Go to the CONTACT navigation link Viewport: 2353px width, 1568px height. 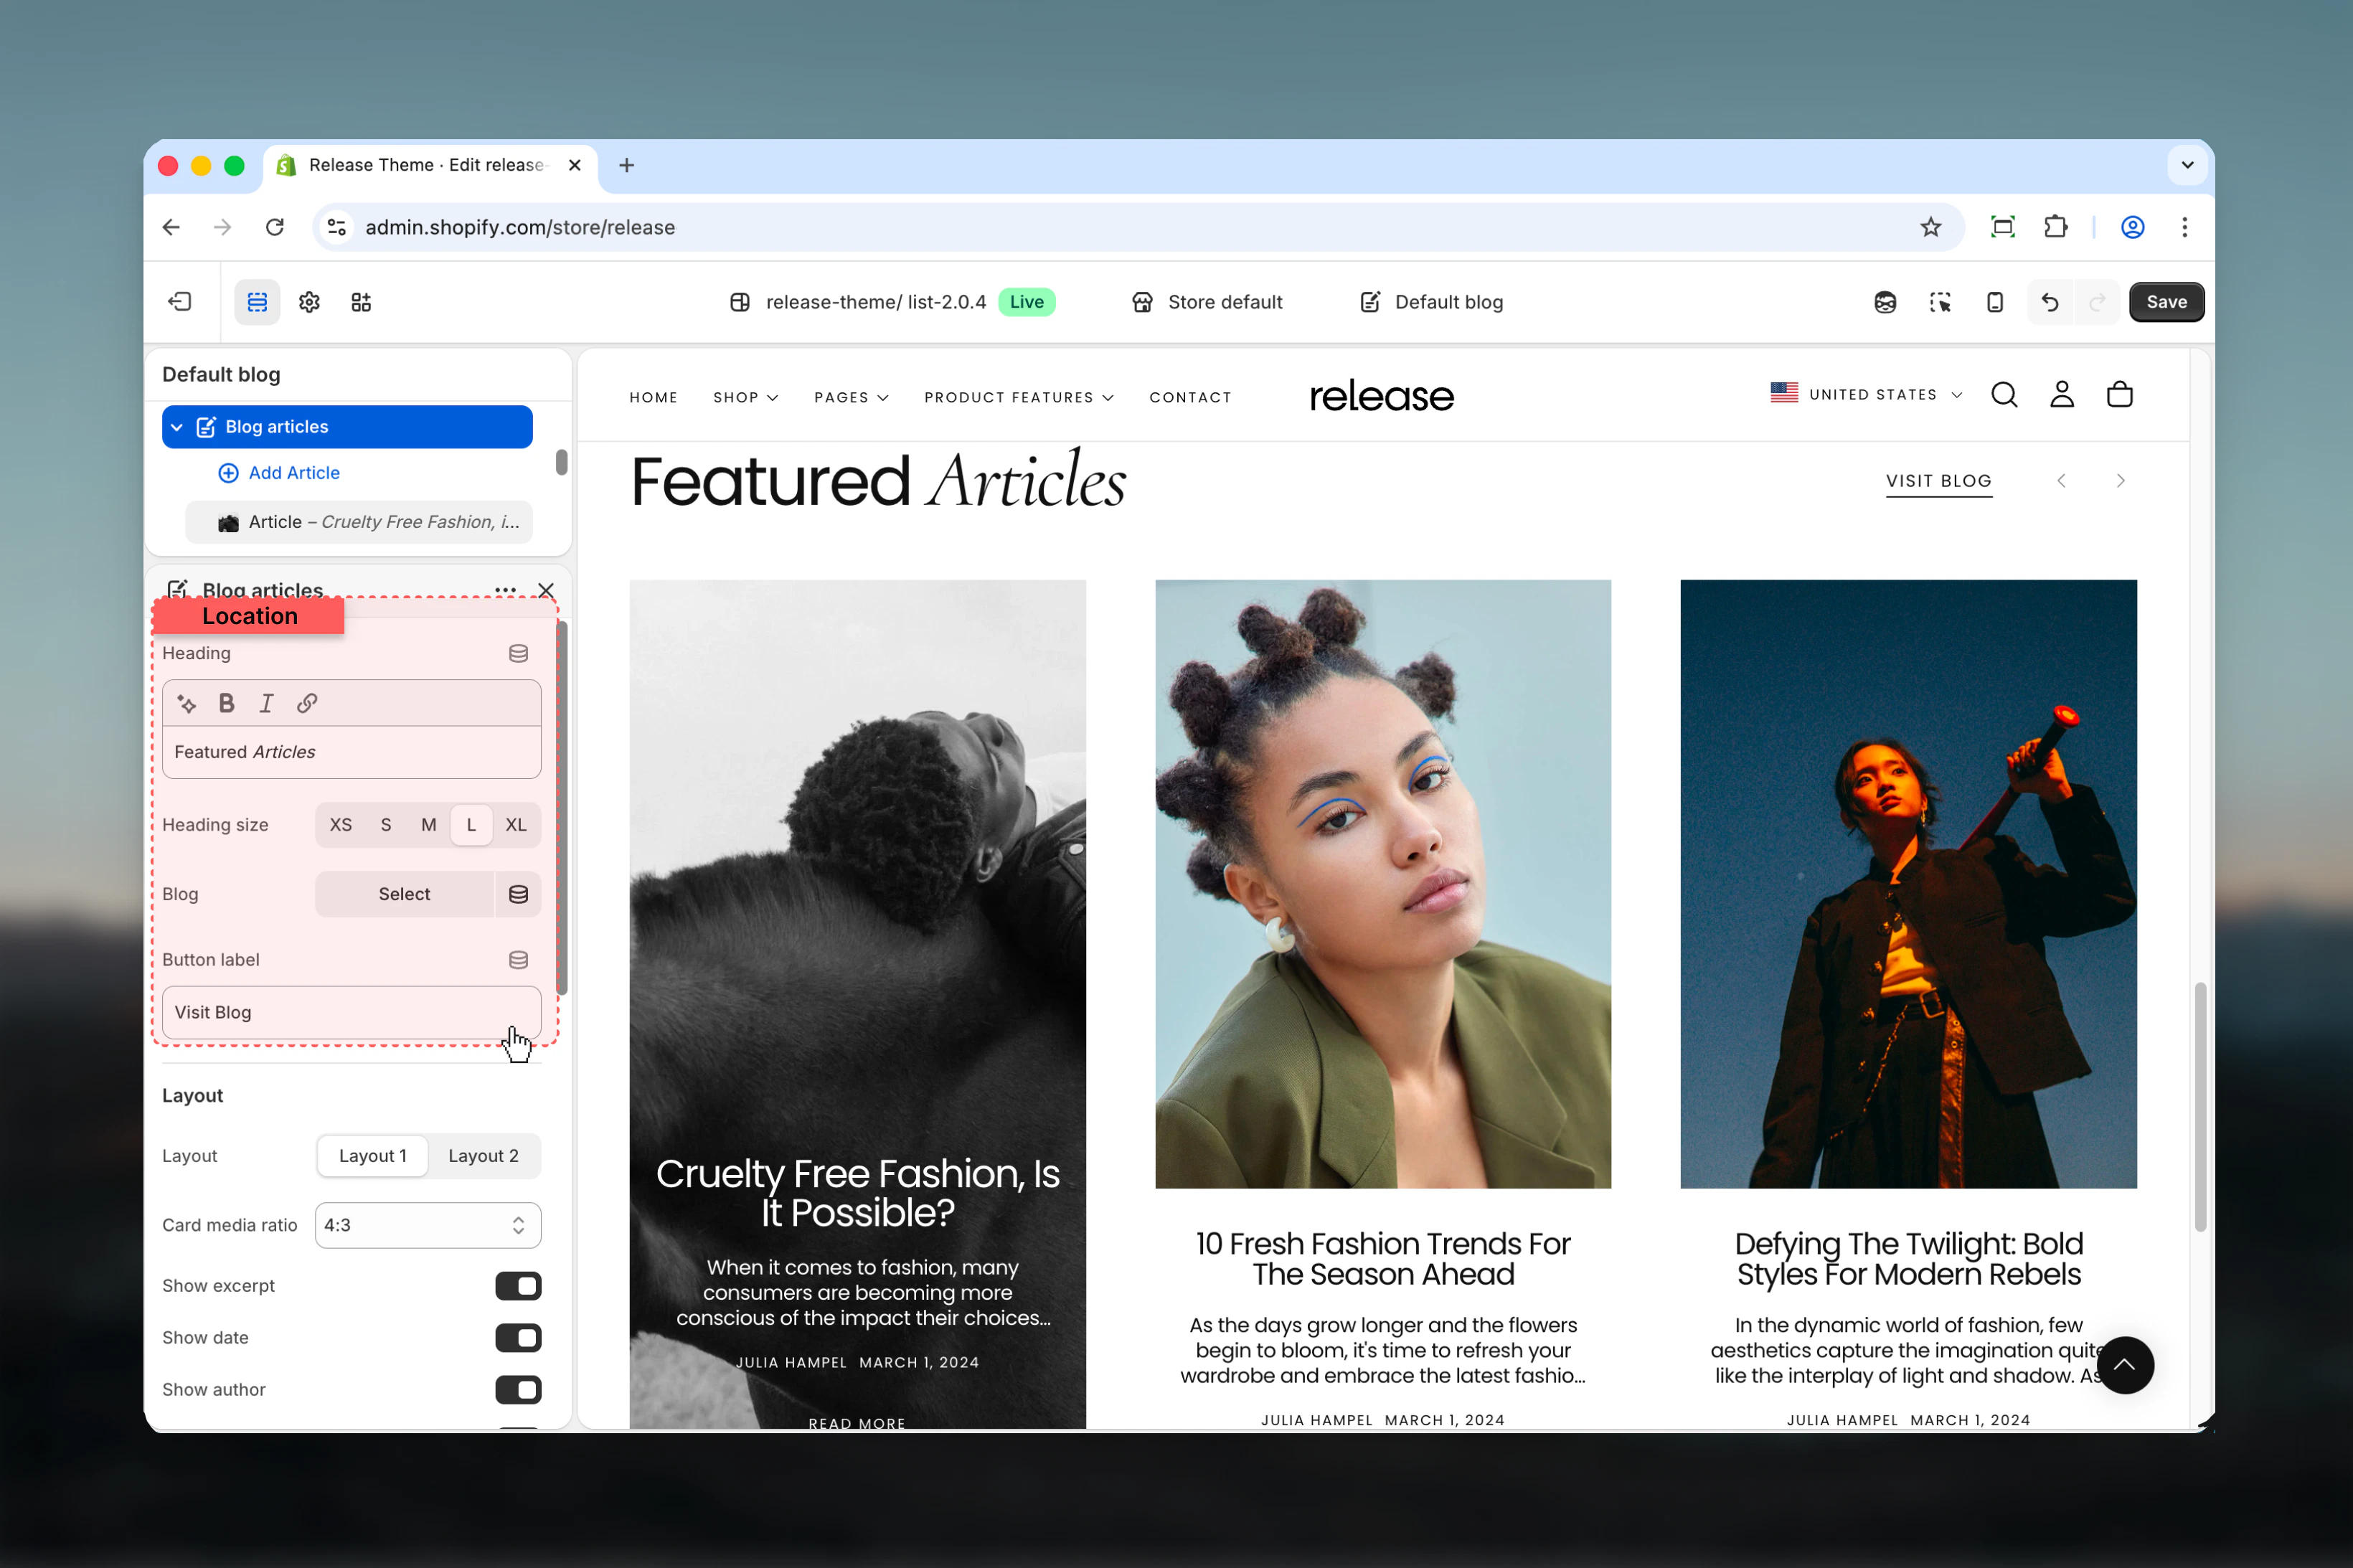coord(1190,398)
